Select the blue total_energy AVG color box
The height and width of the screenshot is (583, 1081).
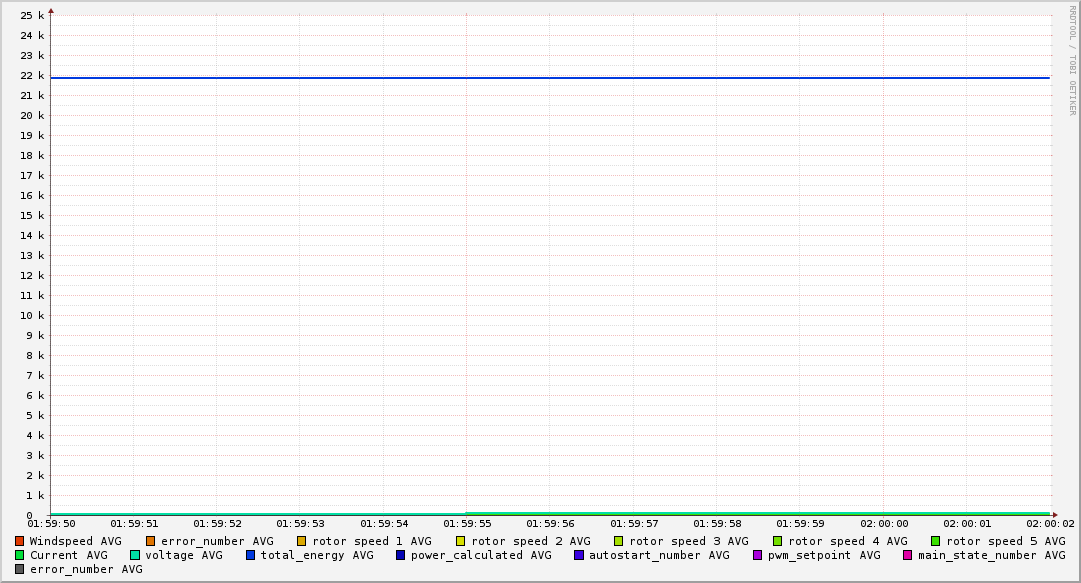pyautogui.click(x=251, y=555)
